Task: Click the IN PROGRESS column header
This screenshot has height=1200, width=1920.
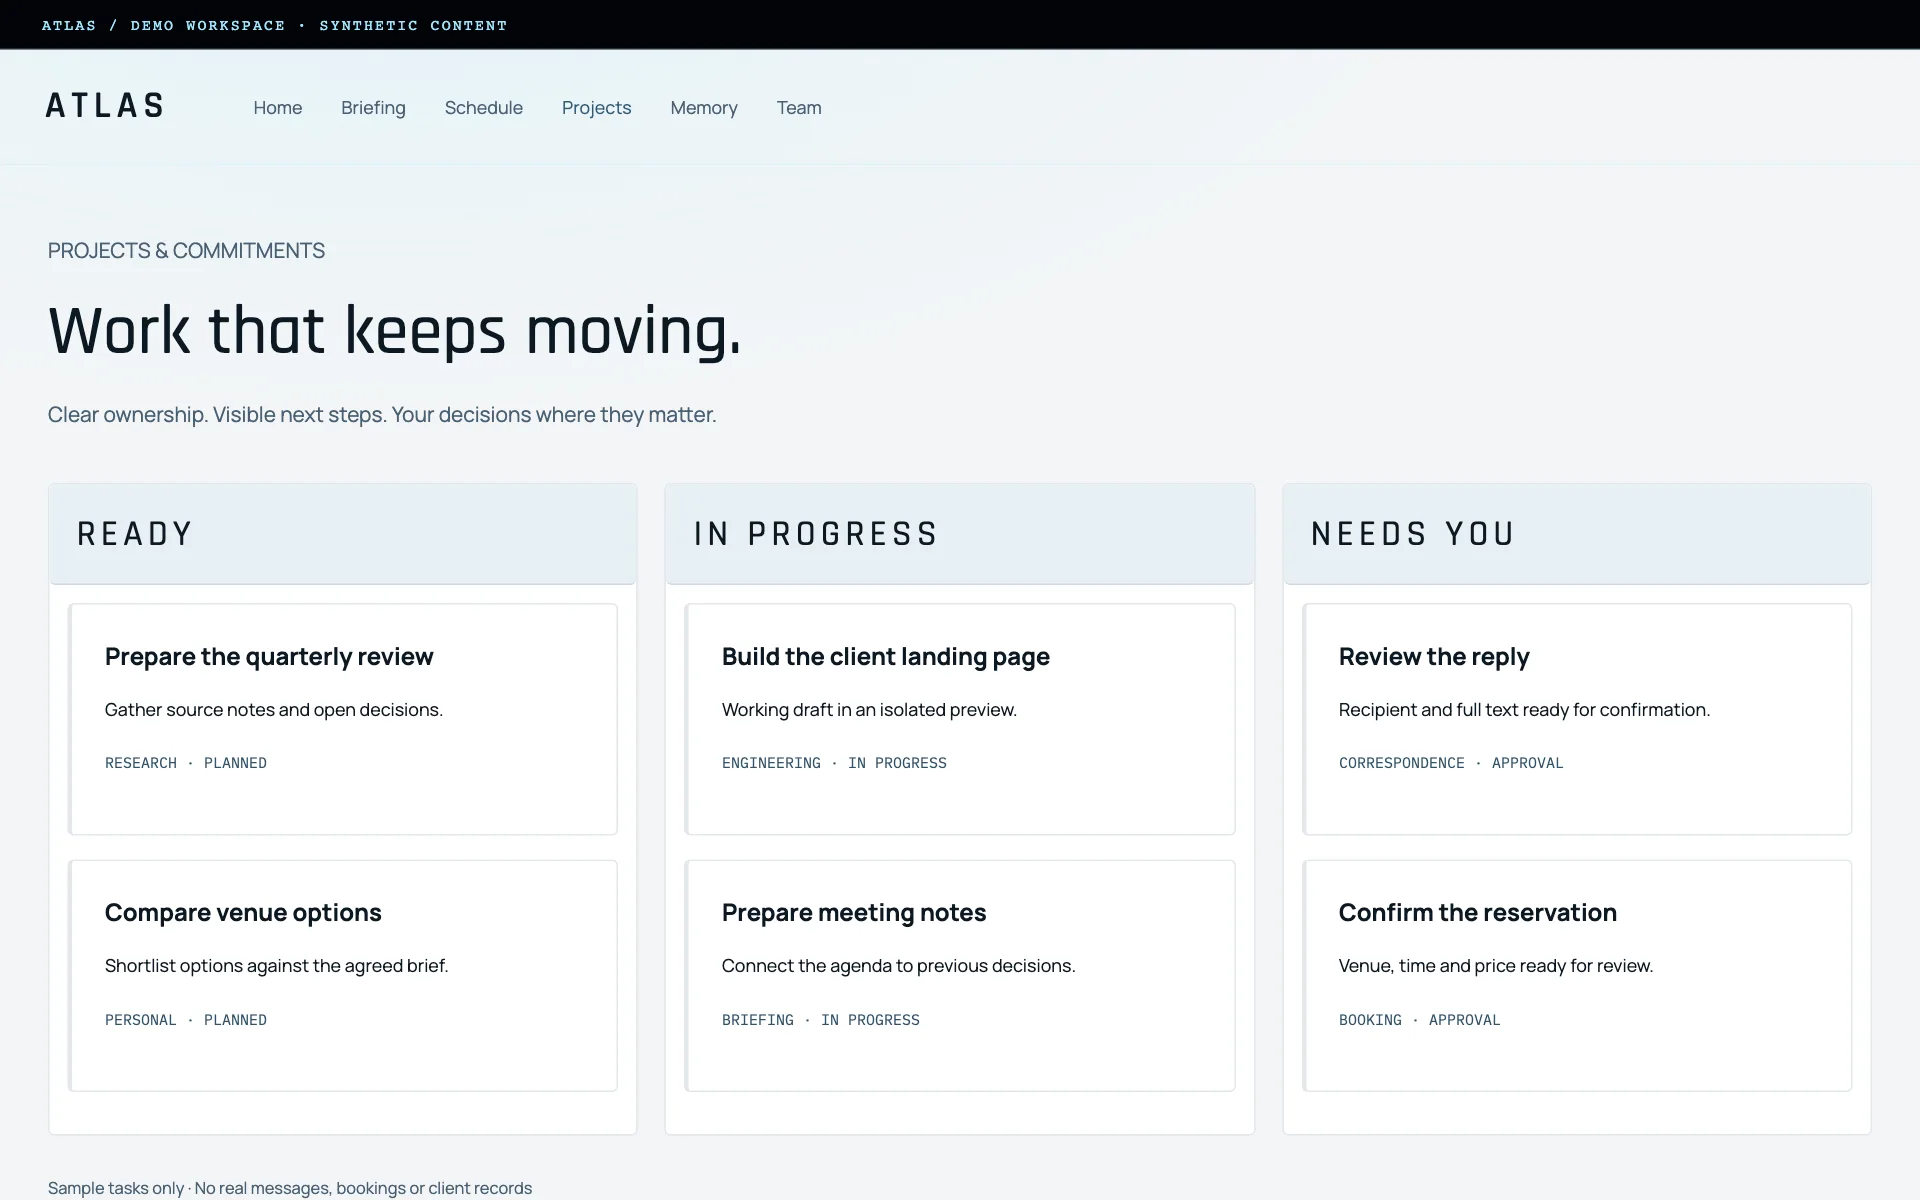Action: point(959,534)
